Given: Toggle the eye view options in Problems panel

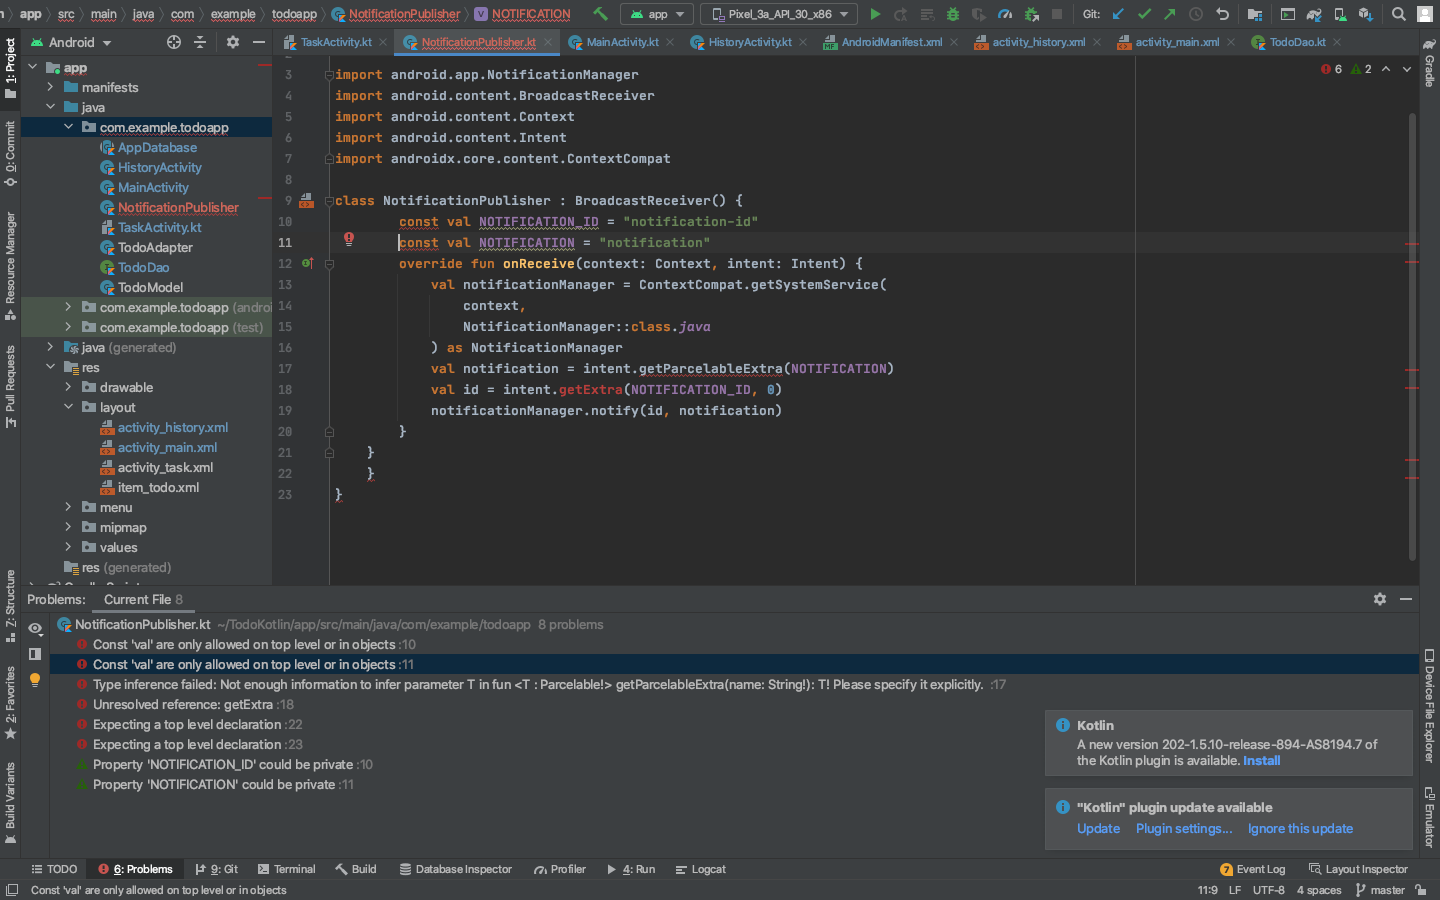Looking at the screenshot, I should pyautogui.click(x=35, y=628).
